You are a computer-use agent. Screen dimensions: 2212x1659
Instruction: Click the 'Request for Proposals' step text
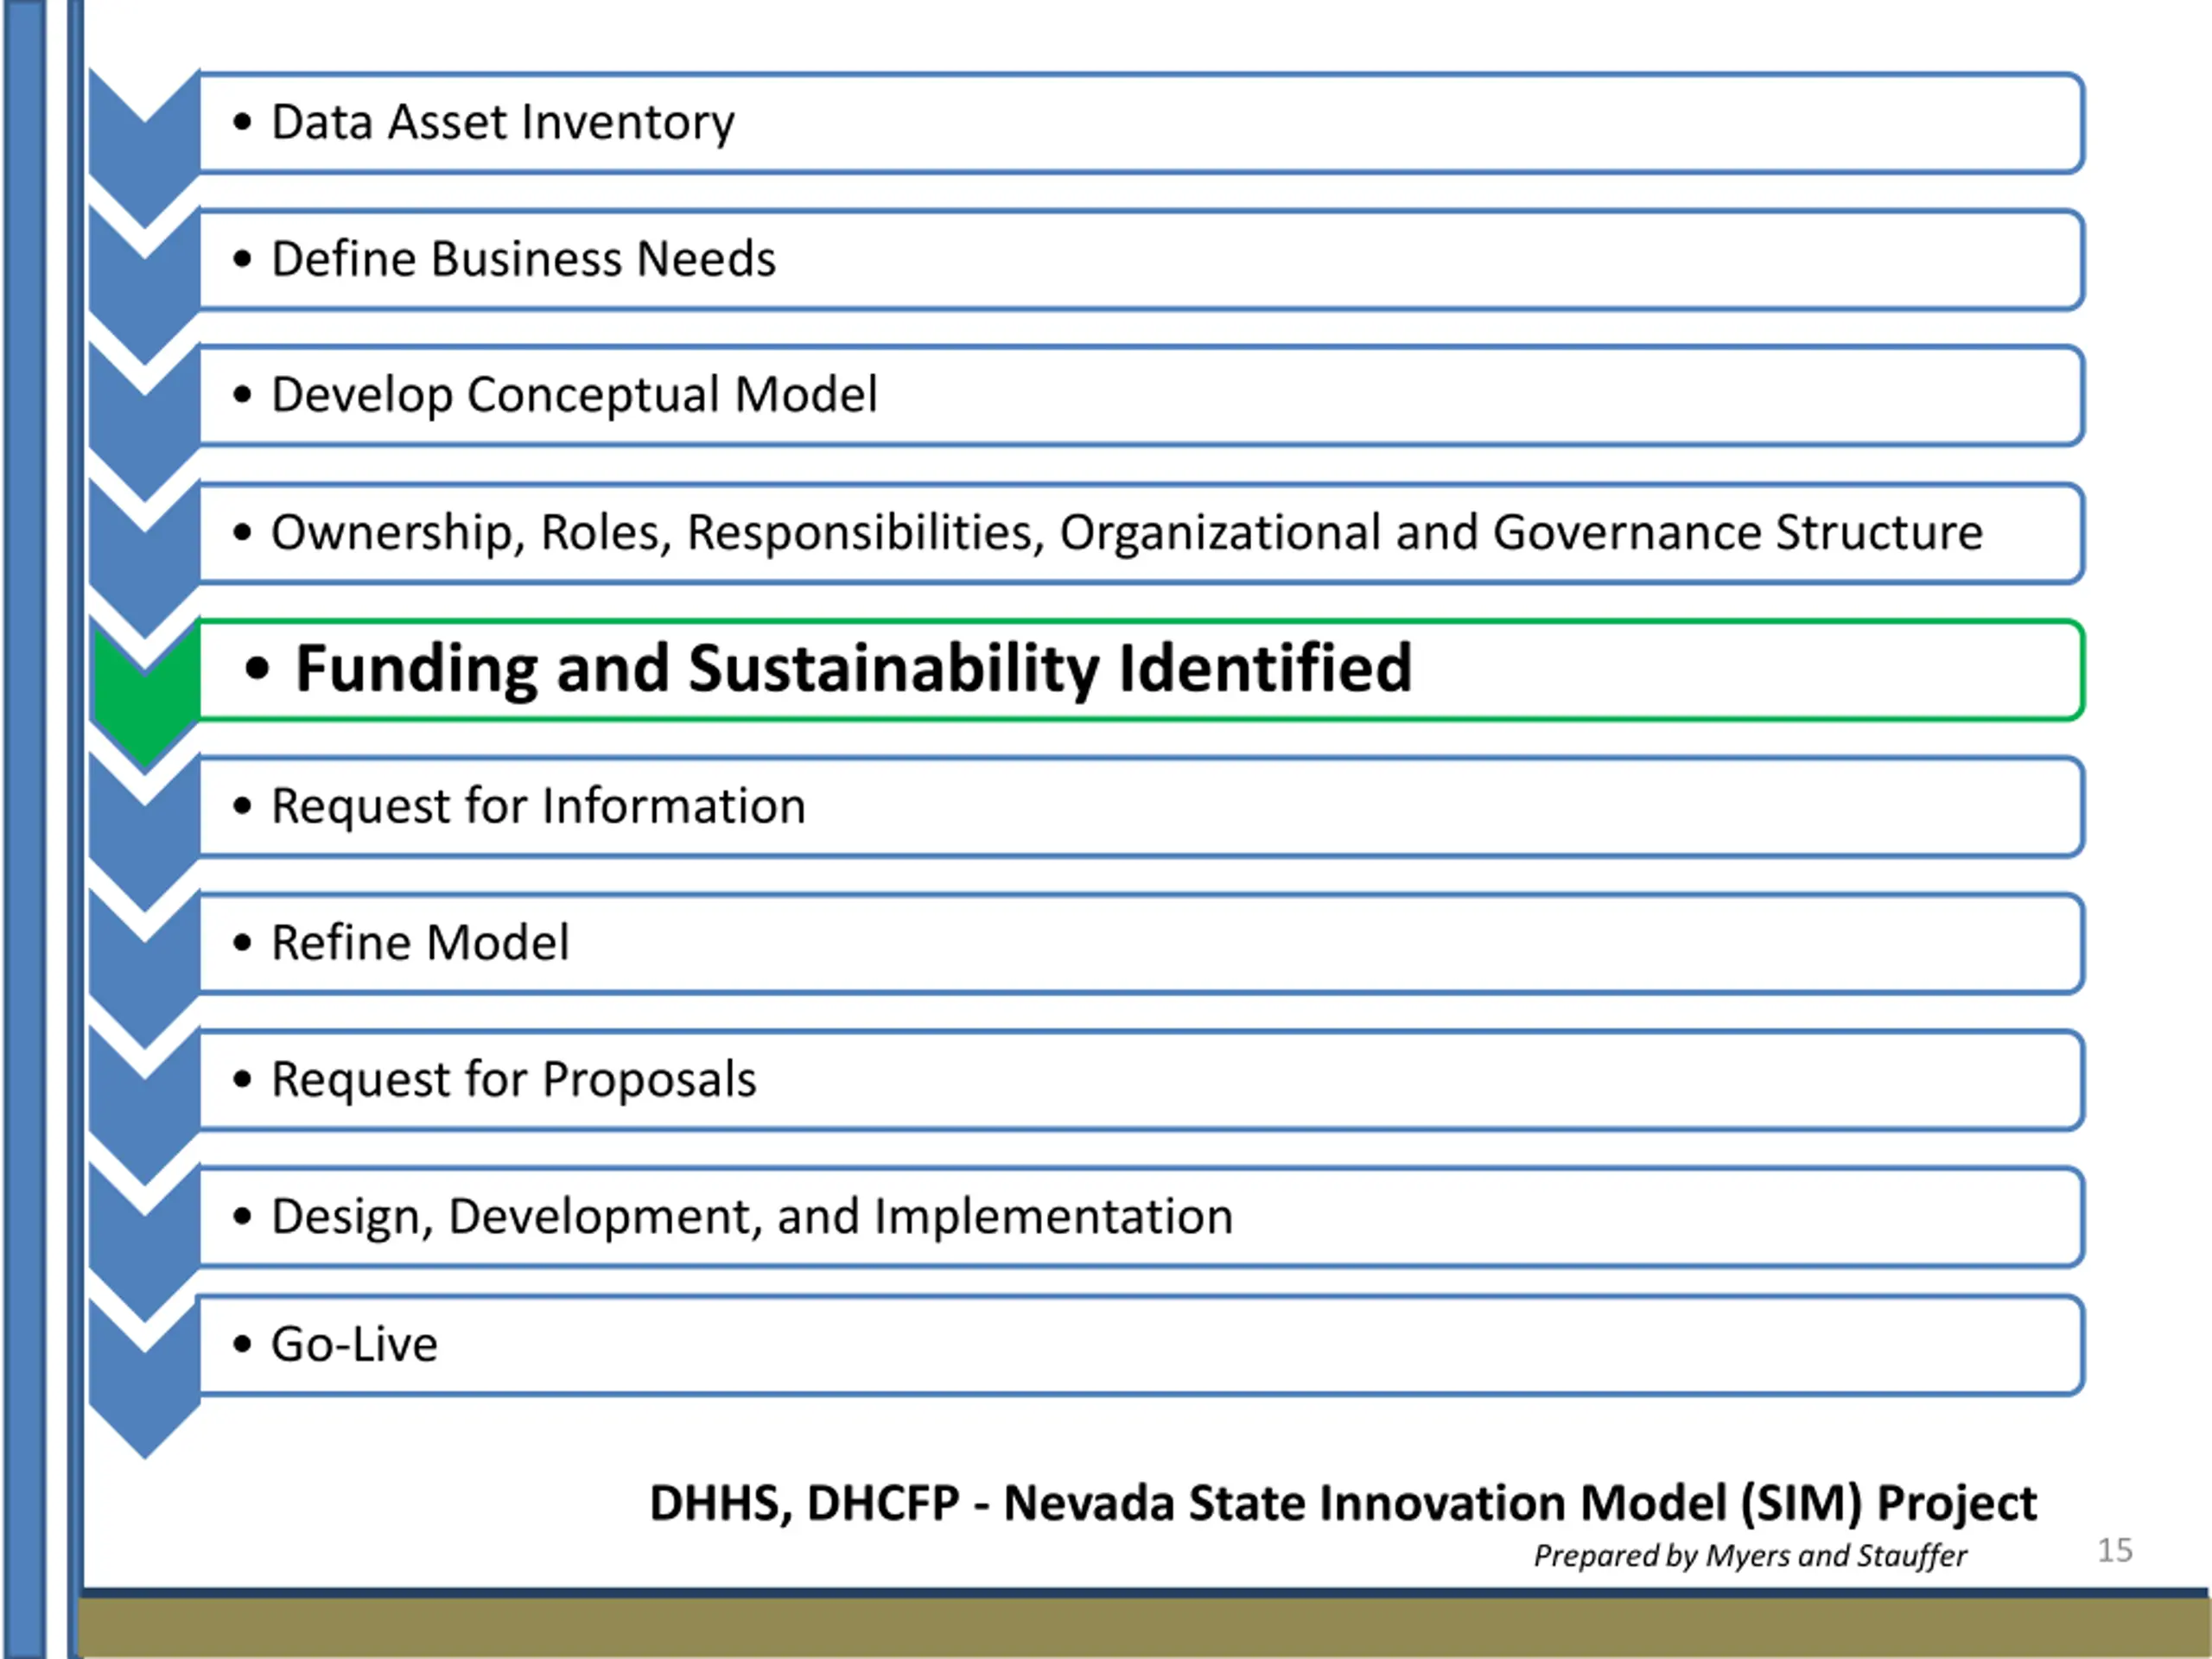point(513,1080)
